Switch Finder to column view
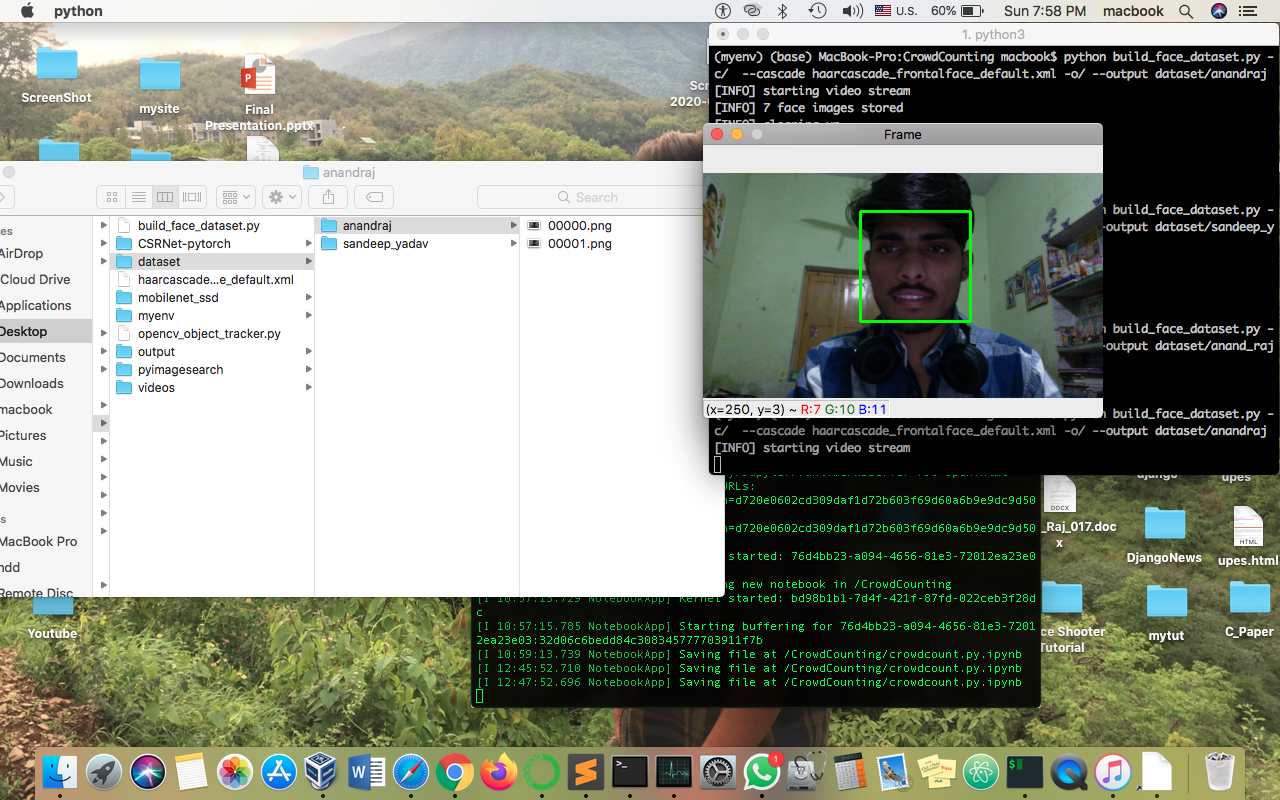The width and height of the screenshot is (1280, 800). [166, 197]
